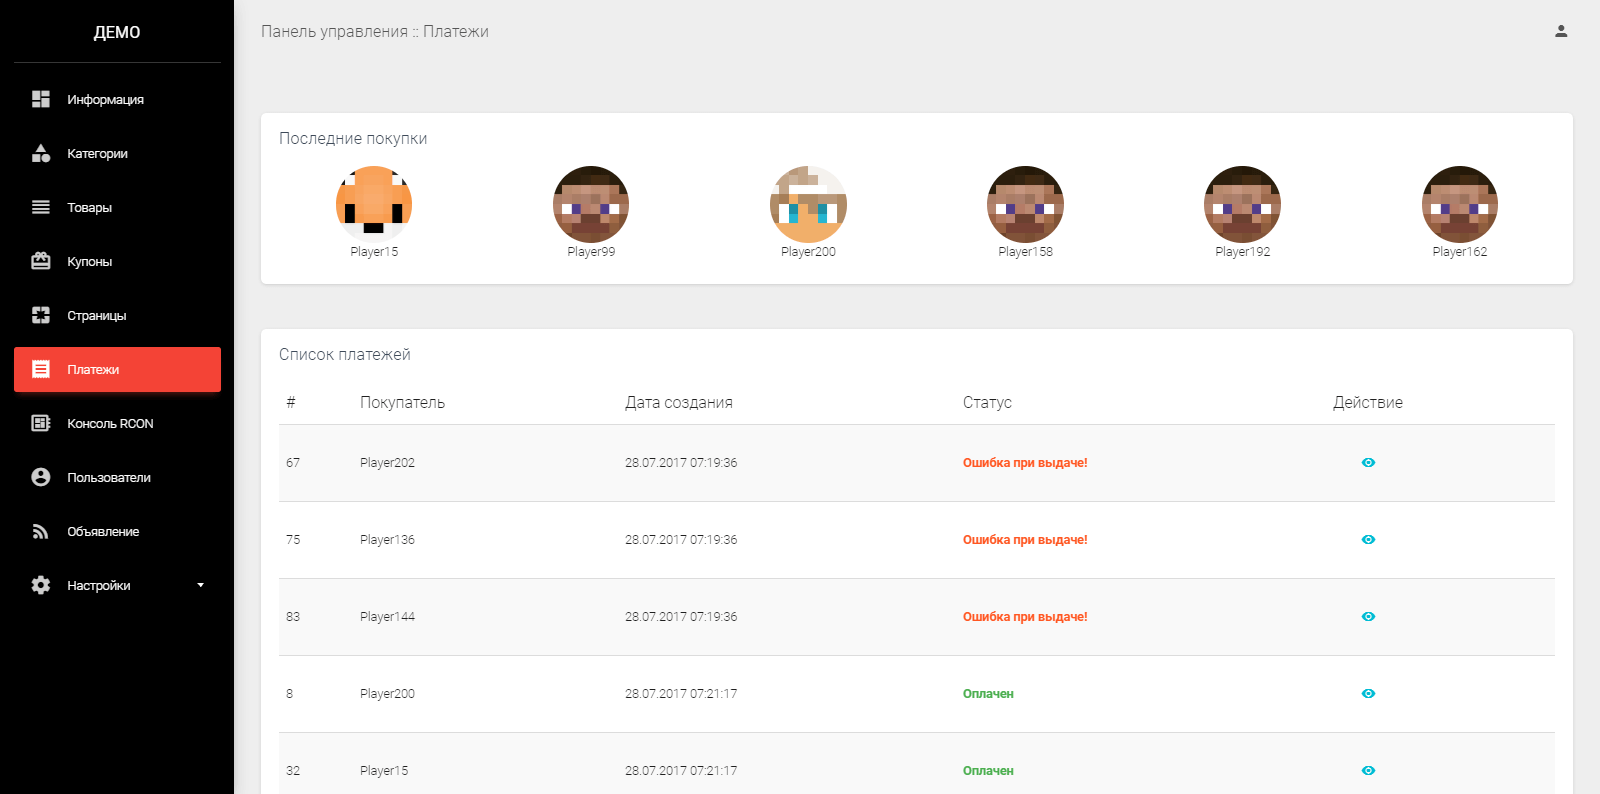Click Player99 name under the avatar
The width and height of the screenshot is (1600, 794).
coord(591,252)
